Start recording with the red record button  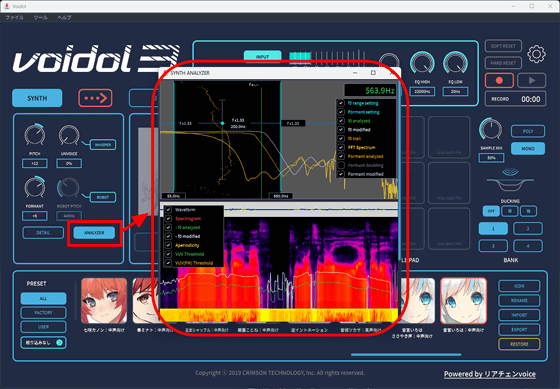[x=499, y=80]
